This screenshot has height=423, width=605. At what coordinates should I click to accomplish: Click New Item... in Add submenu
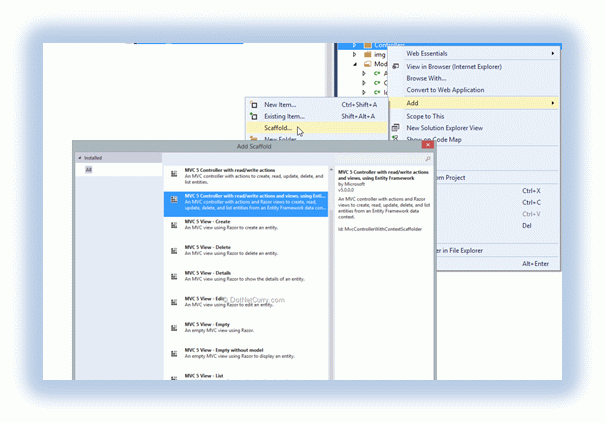tap(317, 105)
